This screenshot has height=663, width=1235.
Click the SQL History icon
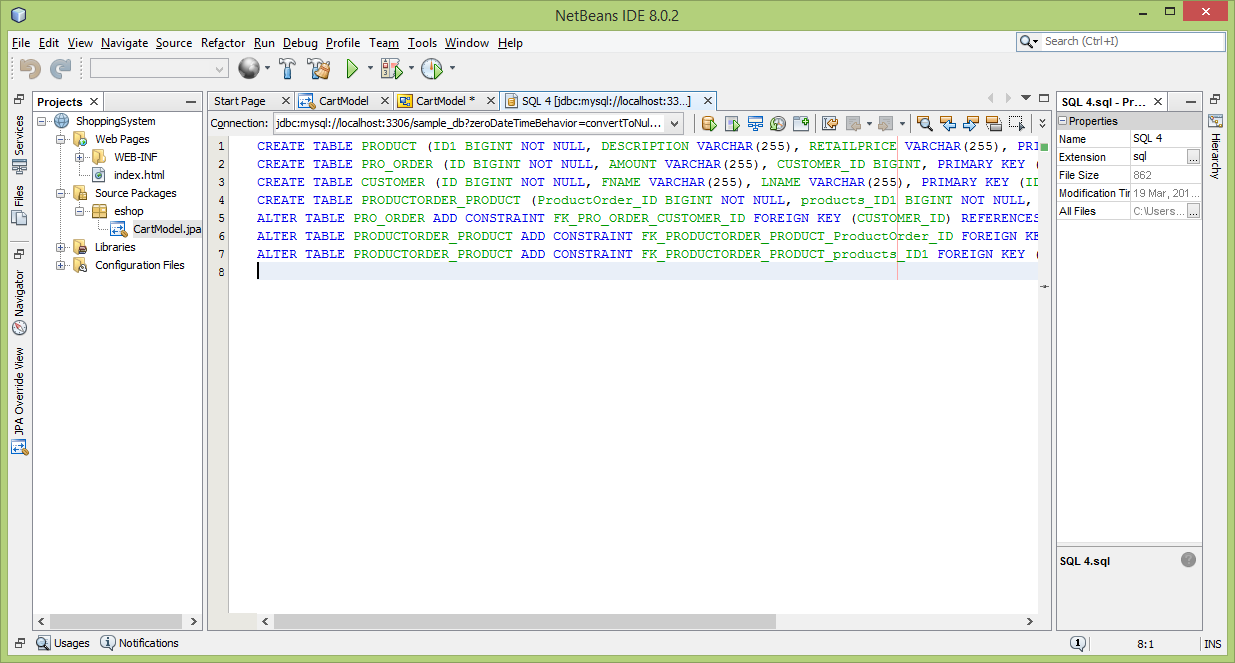778,123
